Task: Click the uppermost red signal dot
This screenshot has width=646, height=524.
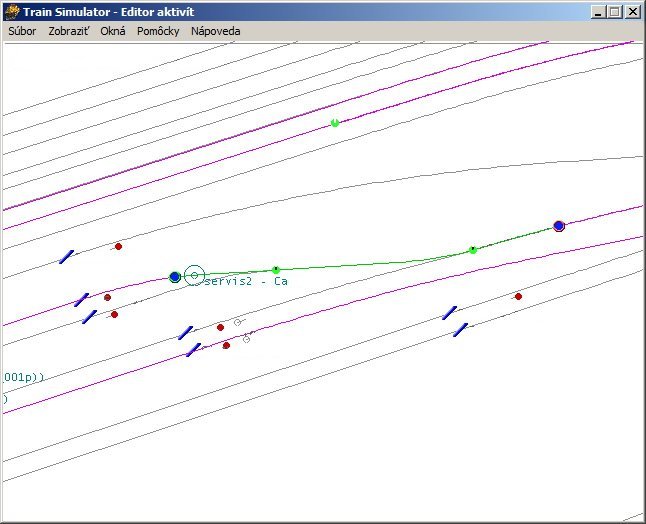Action: pyautogui.click(x=118, y=246)
